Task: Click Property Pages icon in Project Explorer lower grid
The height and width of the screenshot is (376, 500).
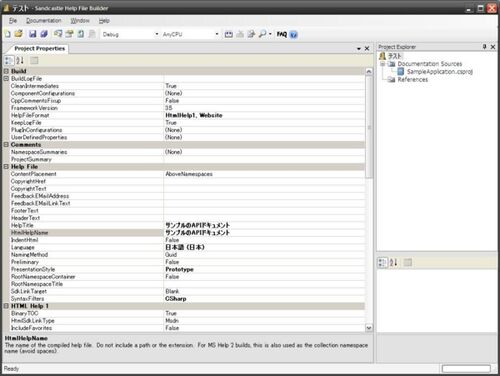Action: 407,263
